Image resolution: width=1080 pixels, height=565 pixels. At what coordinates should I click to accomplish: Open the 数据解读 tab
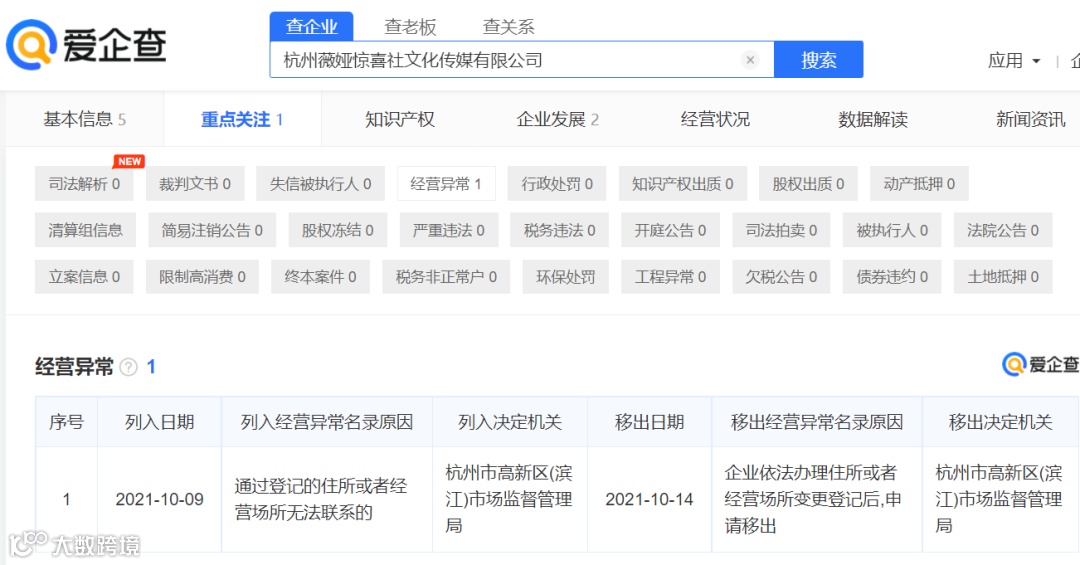(873, 119)
